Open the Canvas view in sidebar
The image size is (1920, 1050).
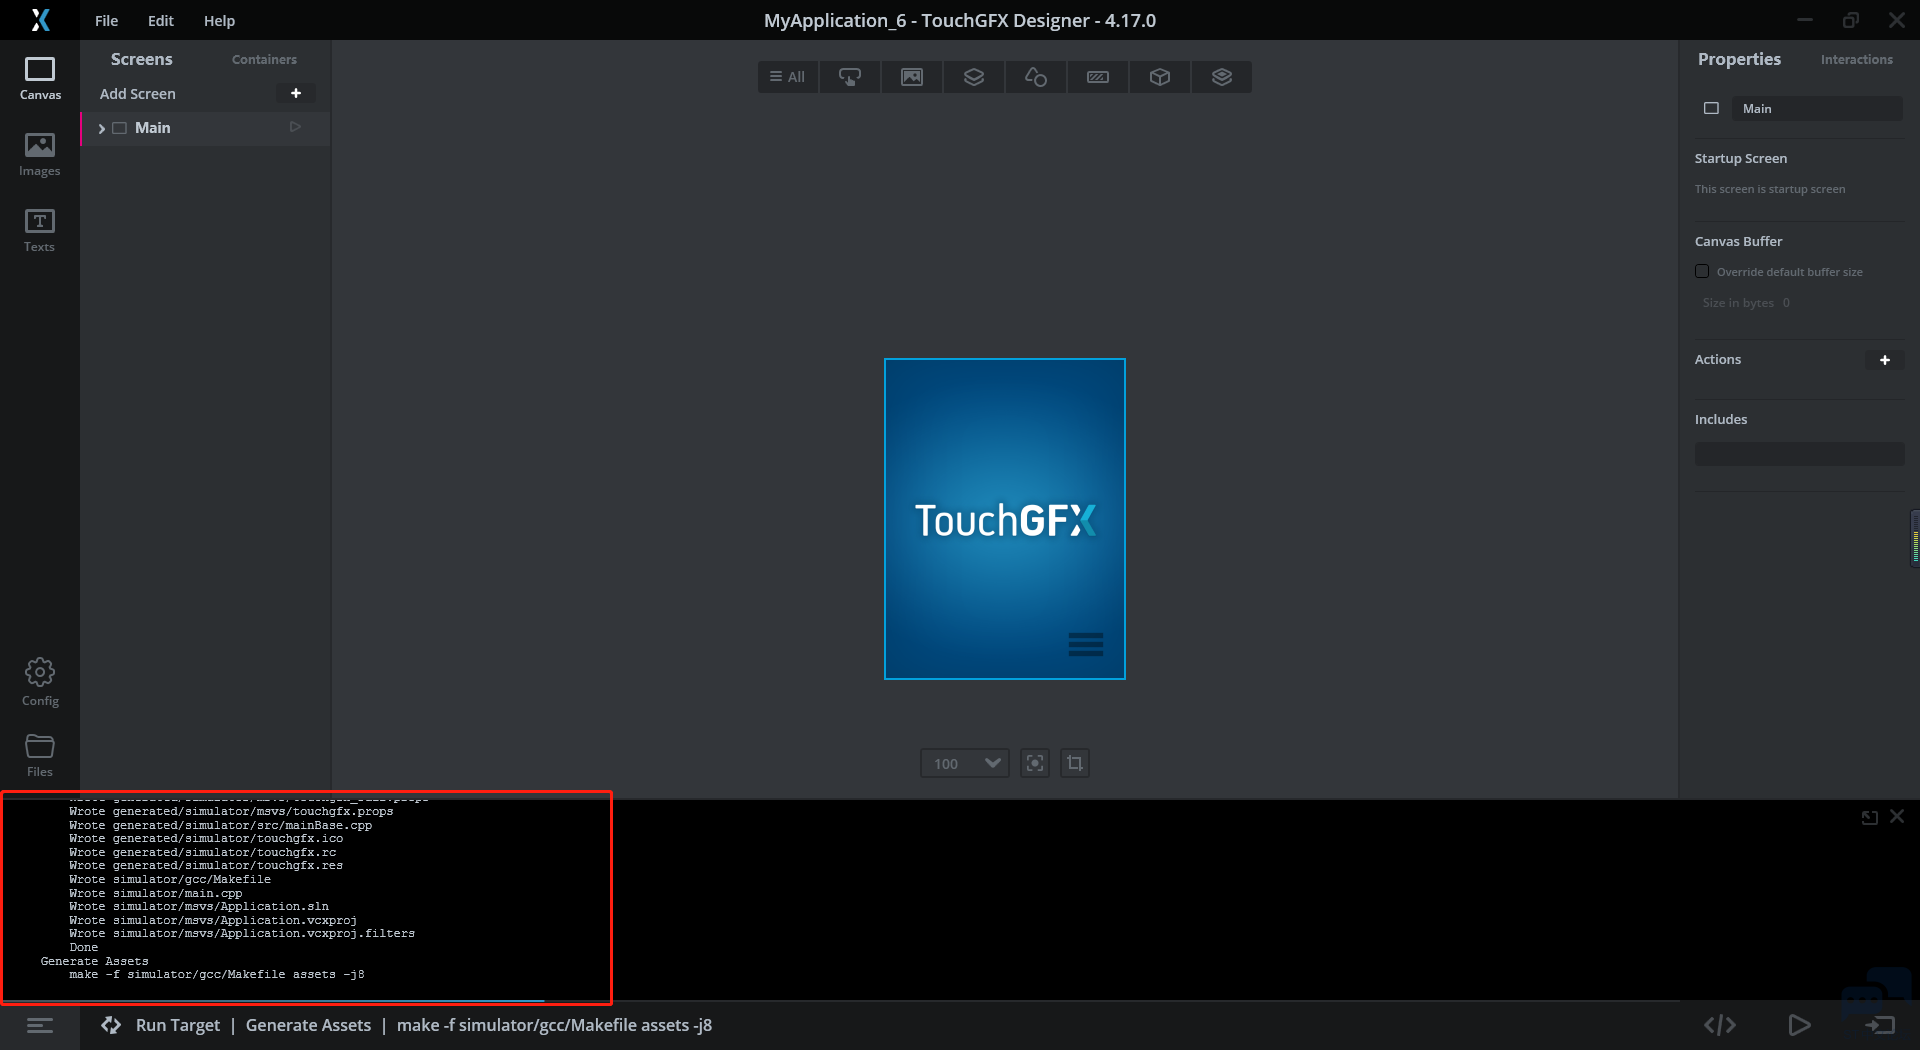coord(40,78)
